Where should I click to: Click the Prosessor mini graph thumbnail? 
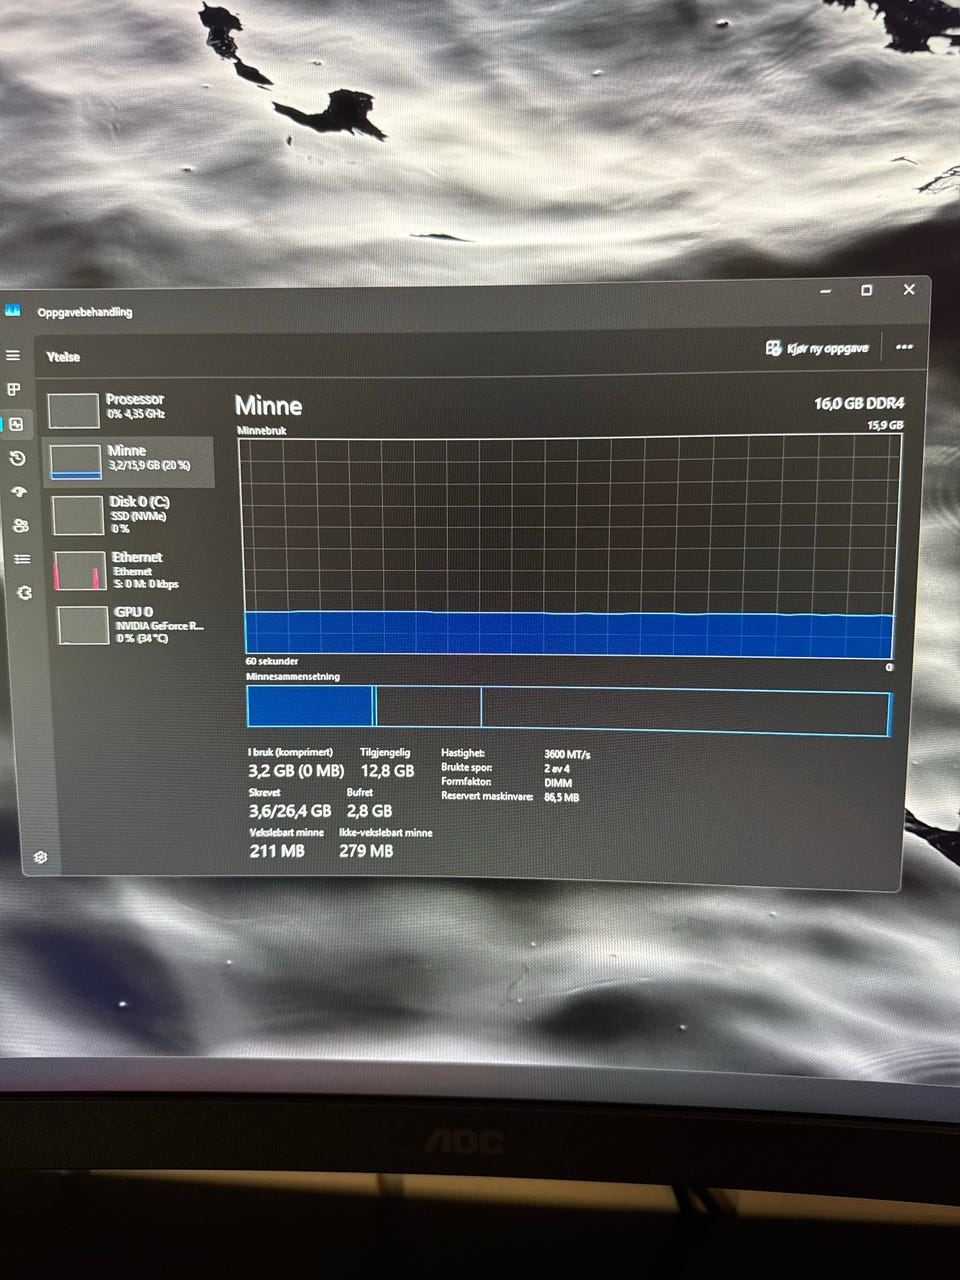coord(73,410)
